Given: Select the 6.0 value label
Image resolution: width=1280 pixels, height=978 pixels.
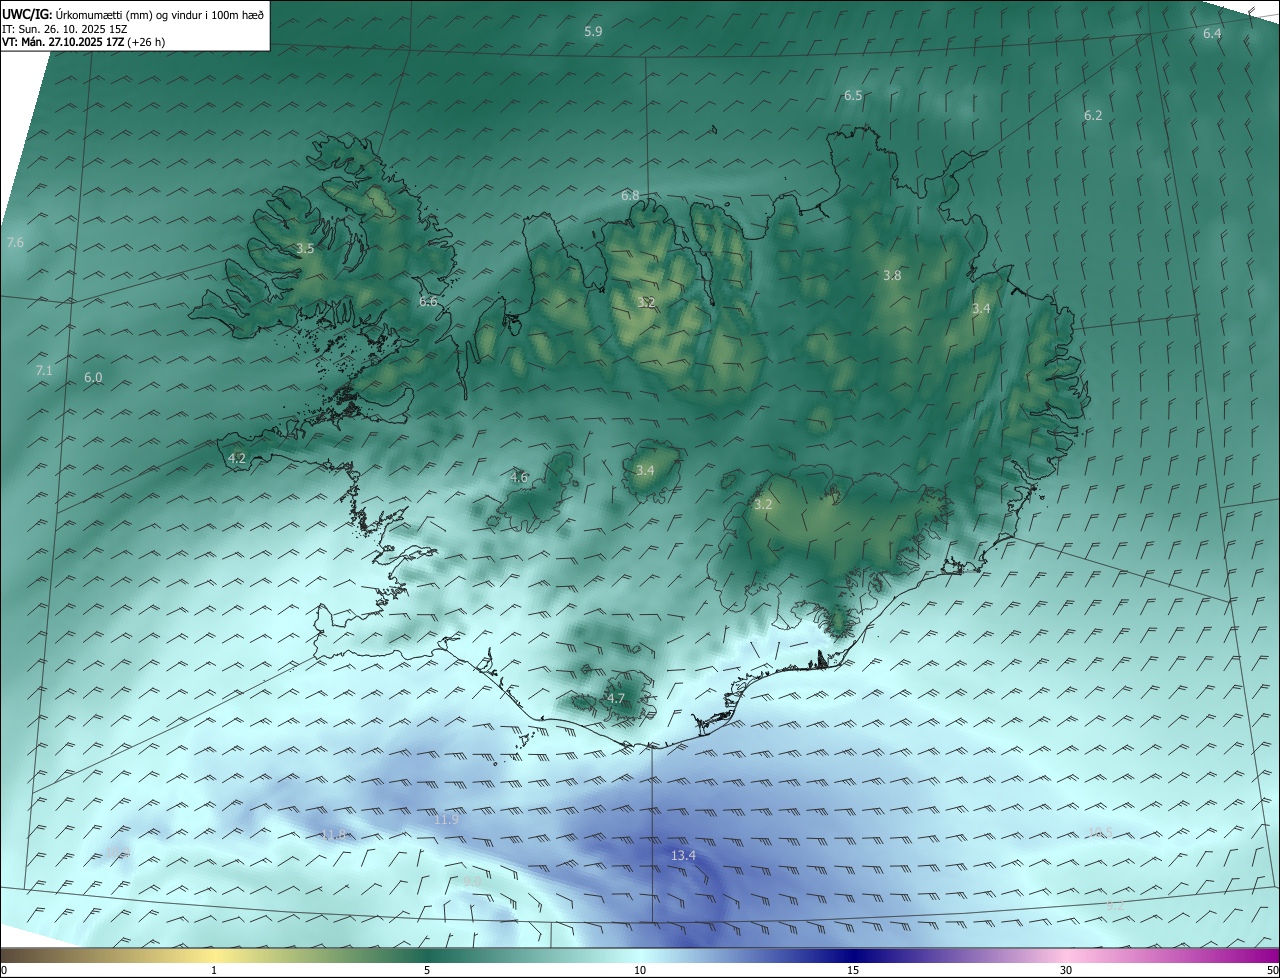Looking at the screenshot, I should coord(93,378).
